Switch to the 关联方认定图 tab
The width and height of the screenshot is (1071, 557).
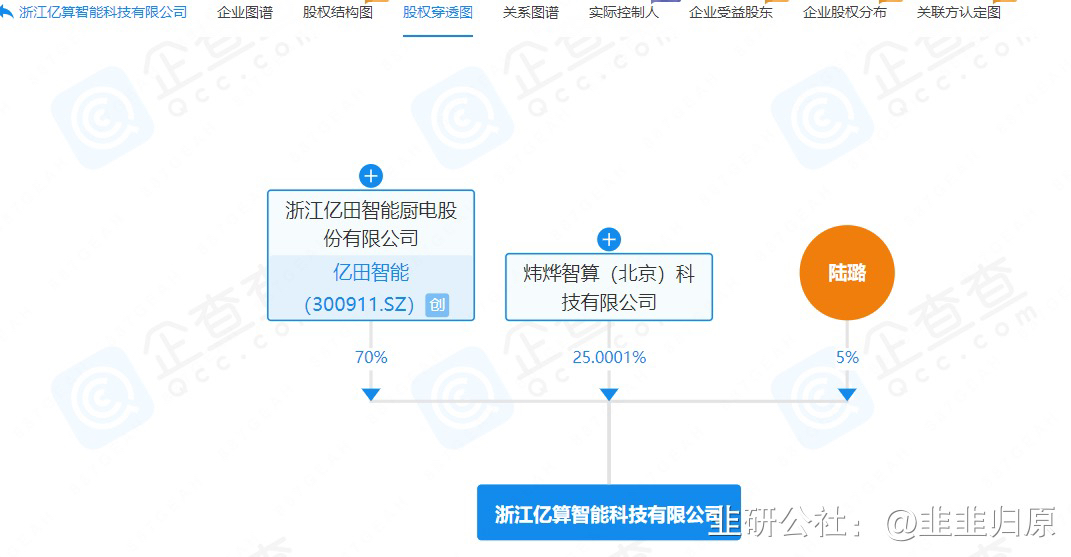click(x=958, y=12)
